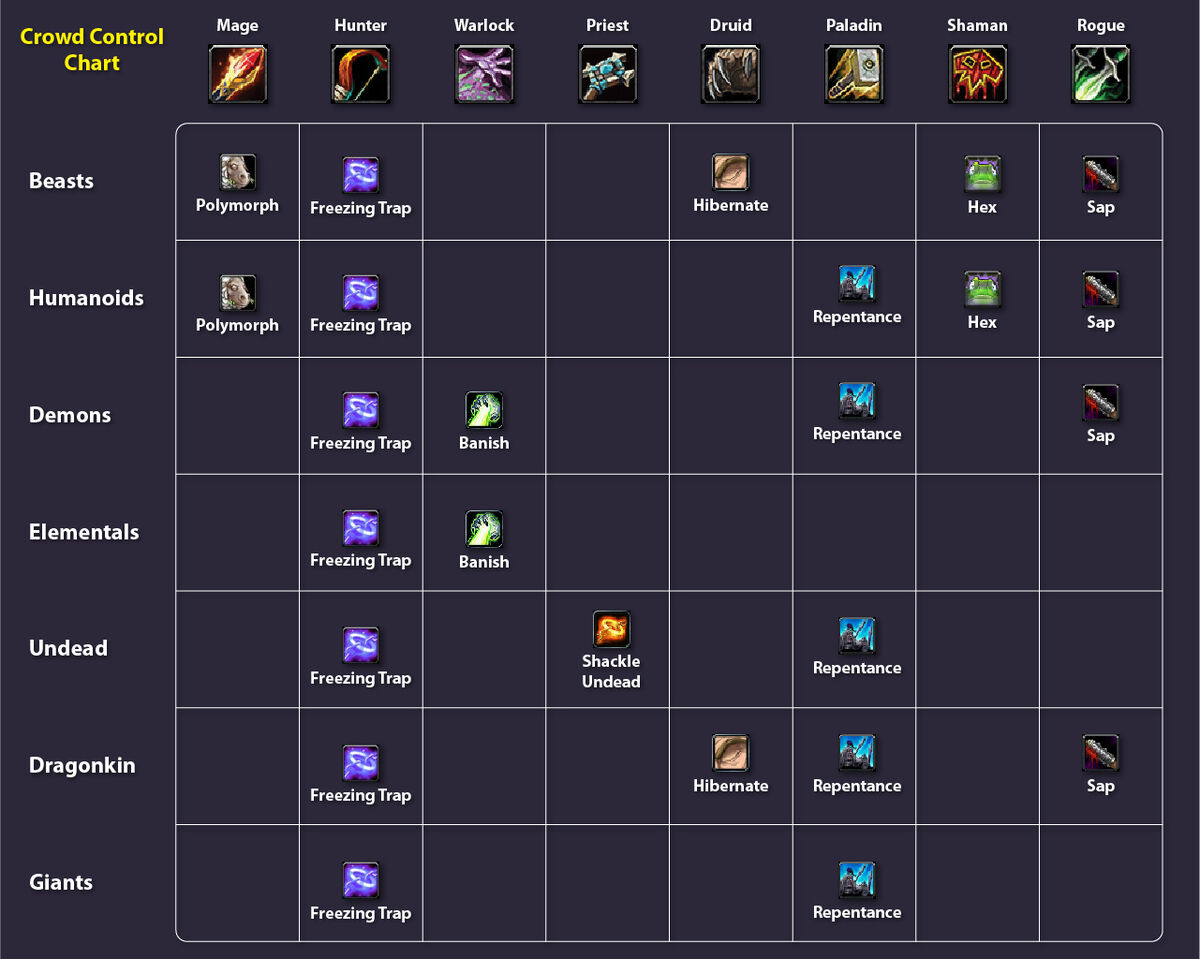Image resolution: width=1200 pixels, height=959 pixels.
Task: Select the Sap icon in the Beasts row
Action: pyautogui.click(x=1101, y=172)
